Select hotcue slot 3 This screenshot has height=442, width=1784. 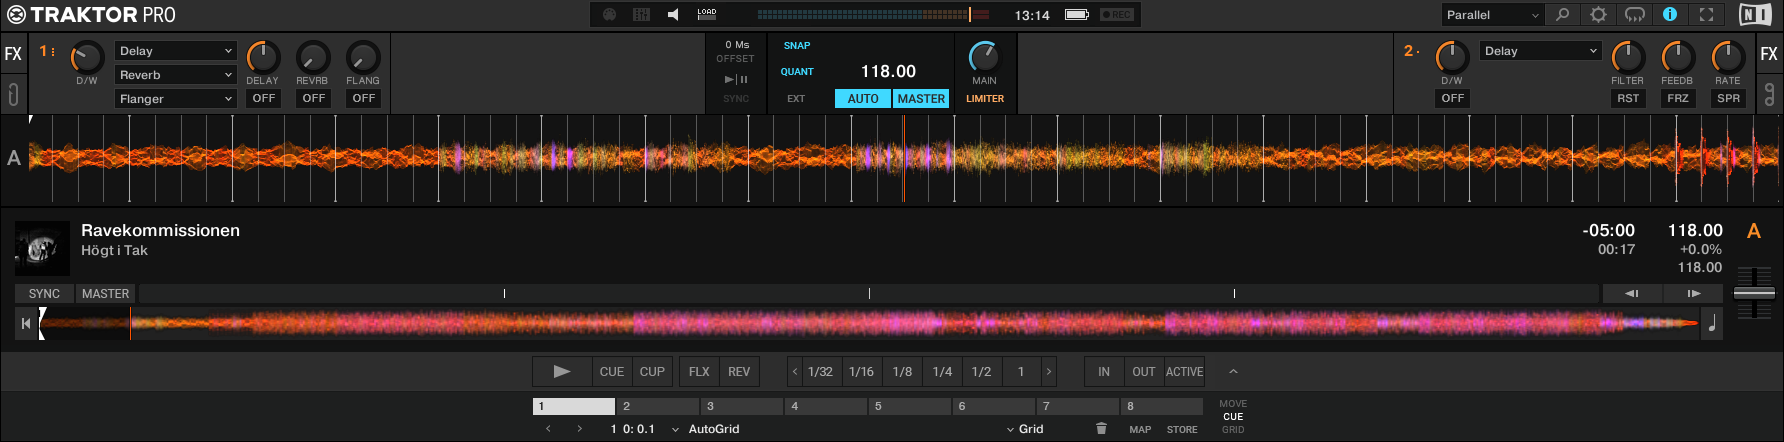[x=741, y=406]
